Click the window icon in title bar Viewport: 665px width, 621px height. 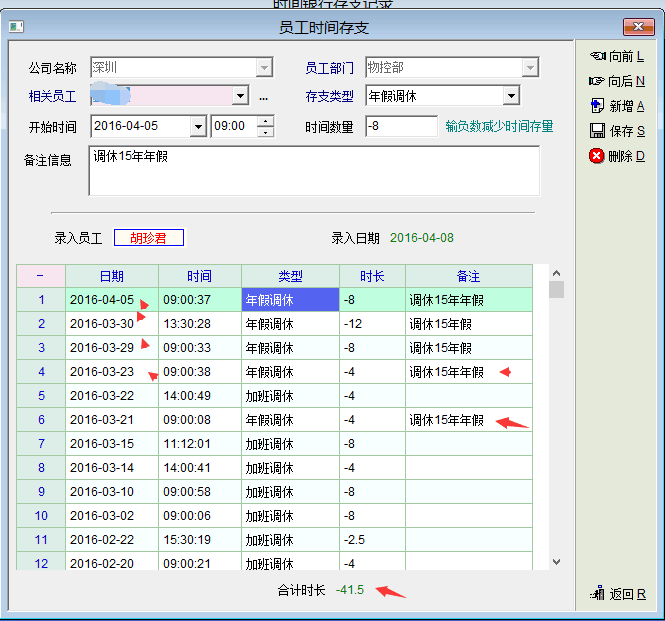(16, 26)
